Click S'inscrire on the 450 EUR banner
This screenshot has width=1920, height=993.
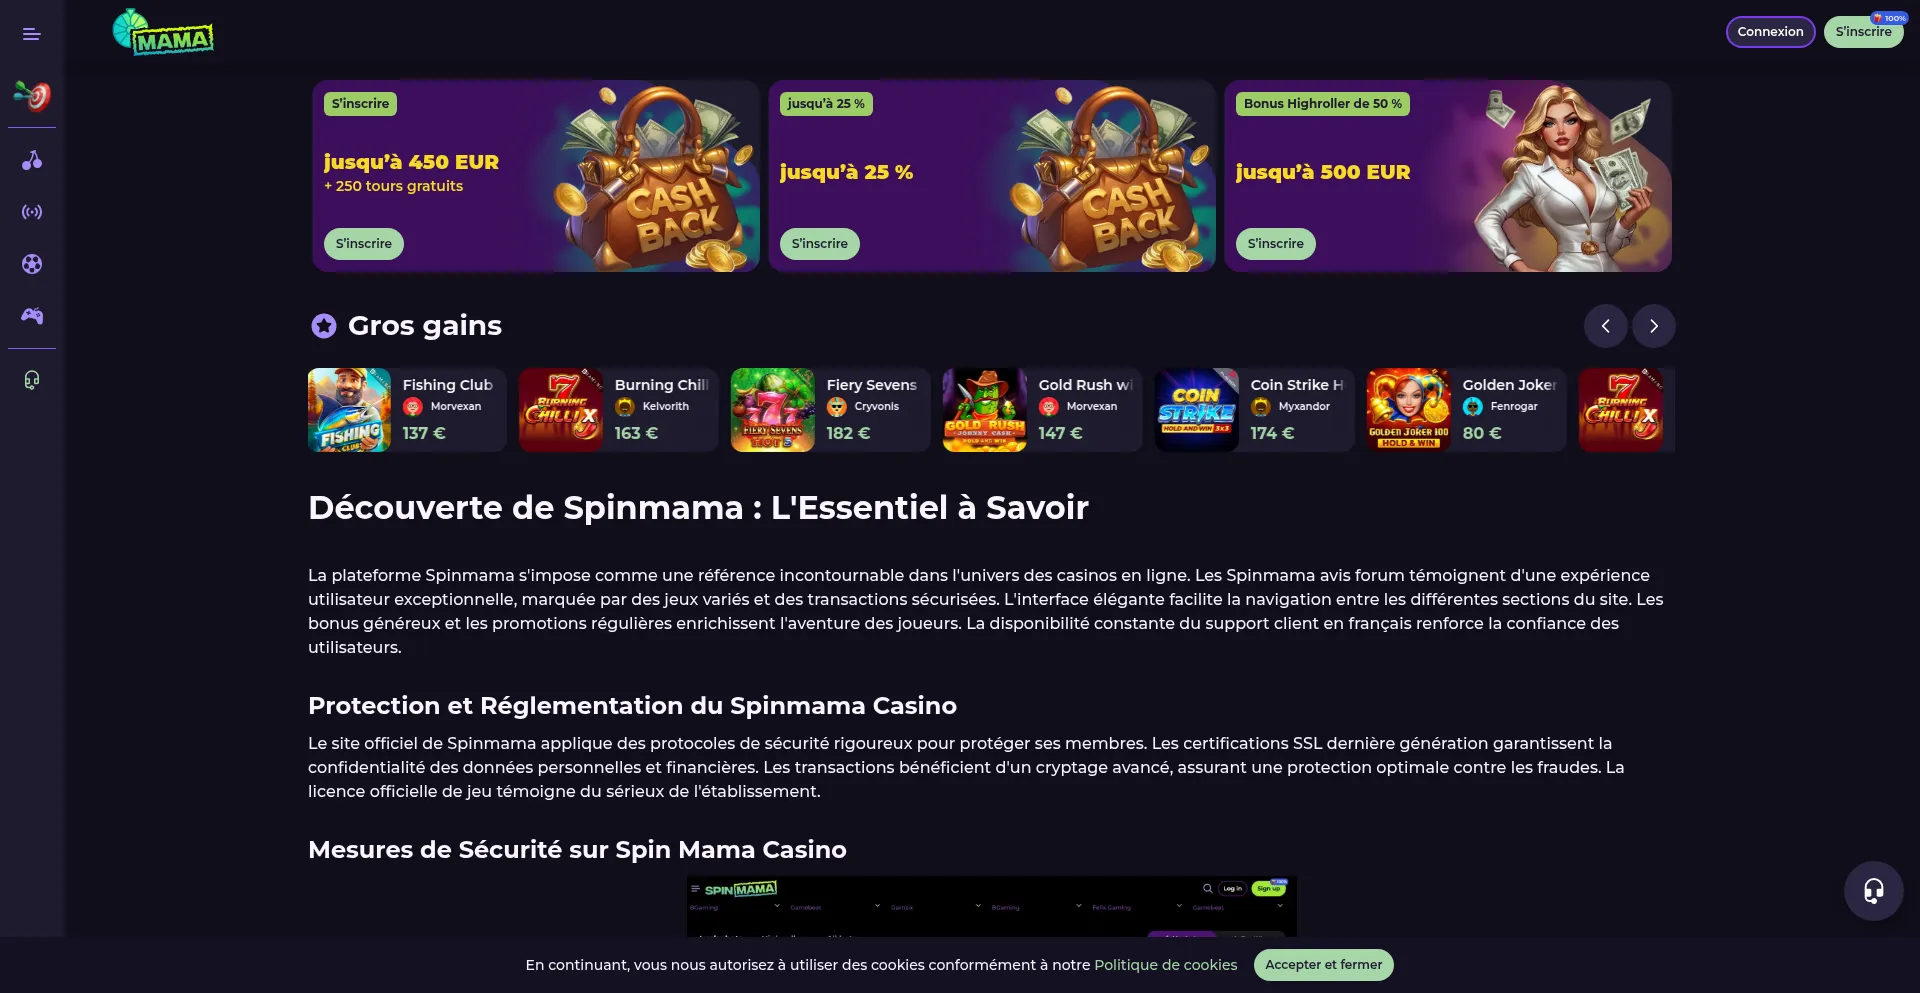(363, 244)
